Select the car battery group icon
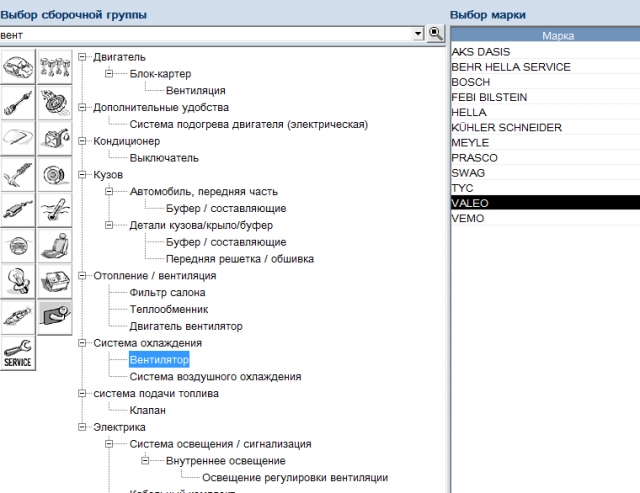 click(55, 282)
